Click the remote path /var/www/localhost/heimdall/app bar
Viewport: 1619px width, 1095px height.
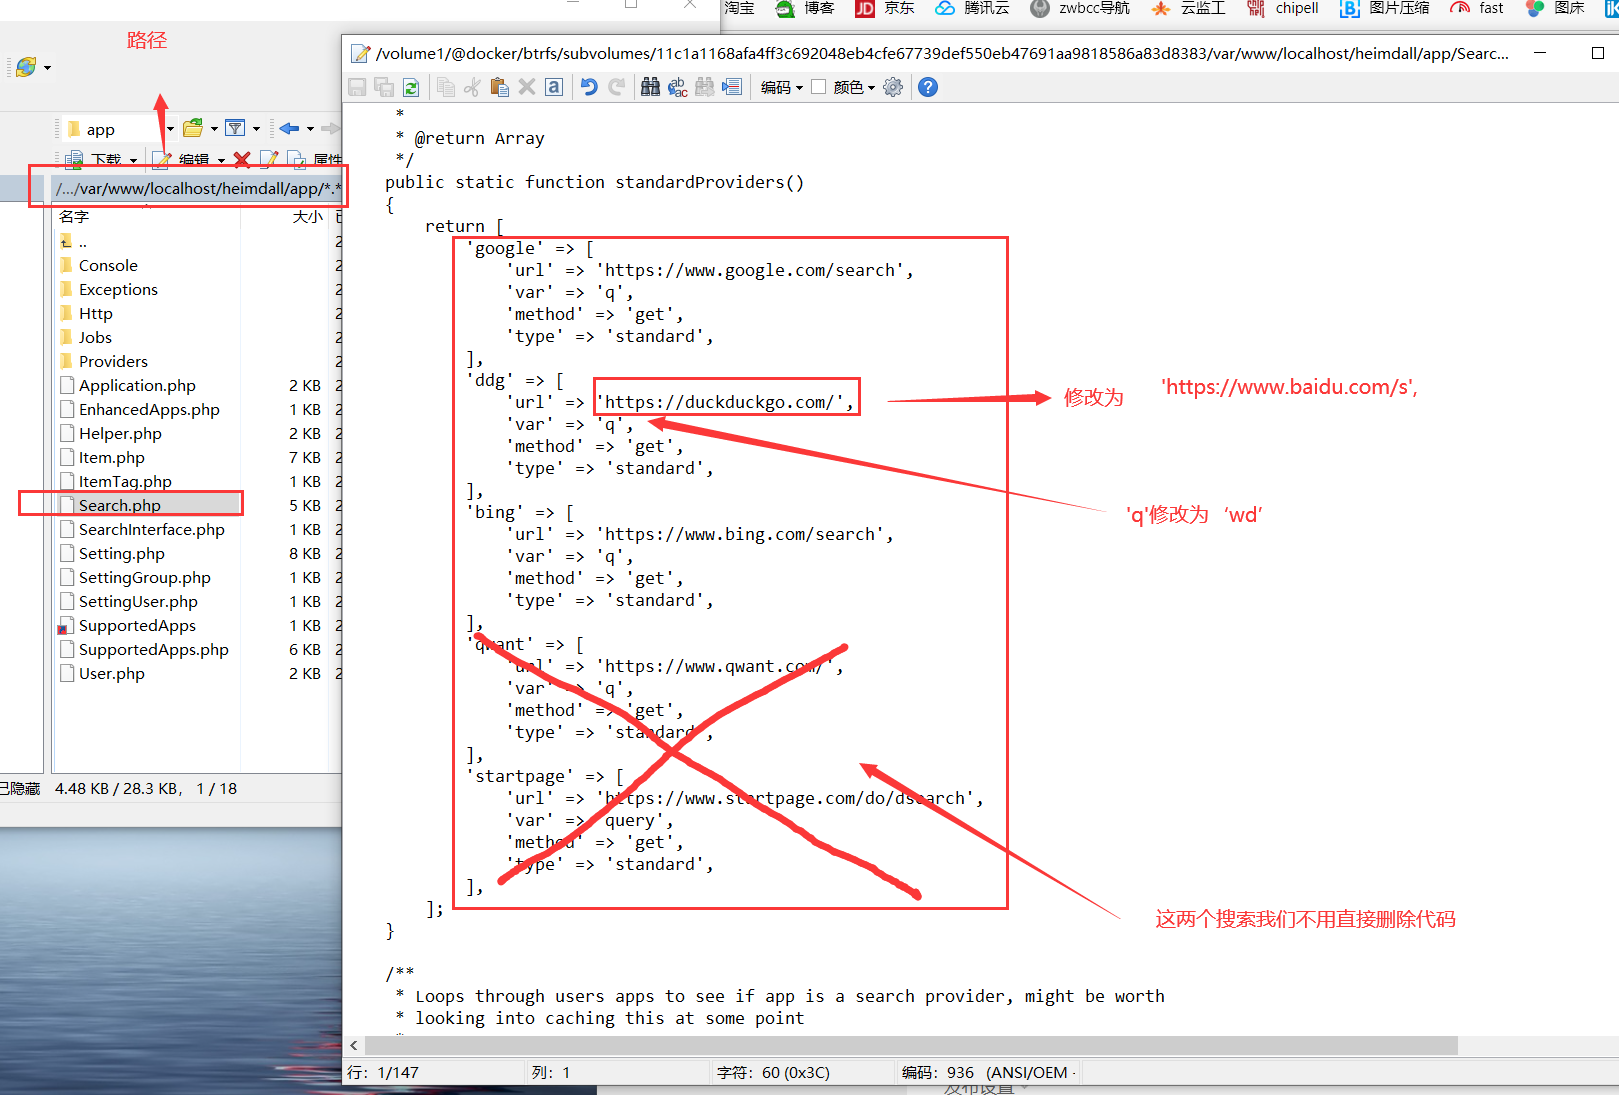[x=199, y=188]
